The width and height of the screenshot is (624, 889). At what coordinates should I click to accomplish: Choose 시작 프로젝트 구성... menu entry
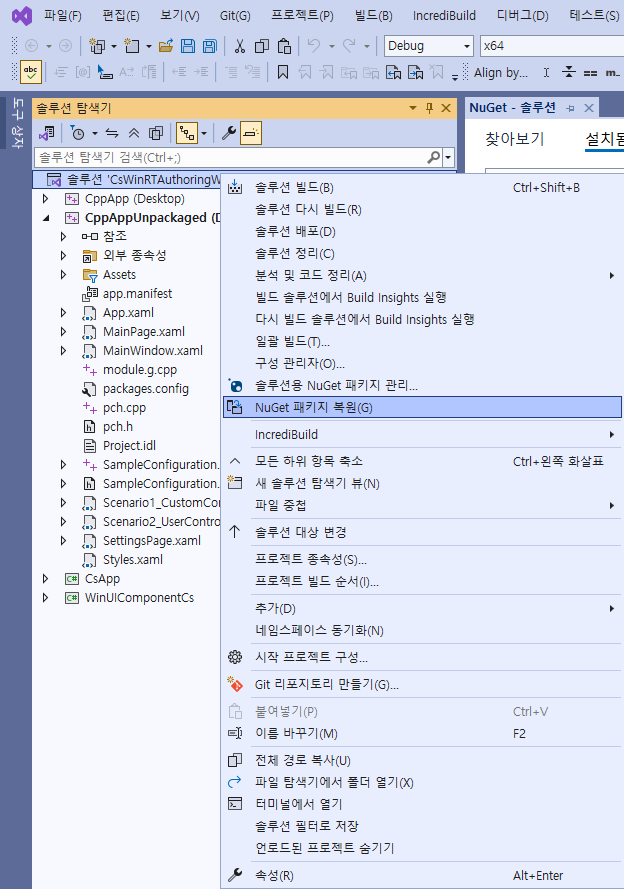(422, 657)
